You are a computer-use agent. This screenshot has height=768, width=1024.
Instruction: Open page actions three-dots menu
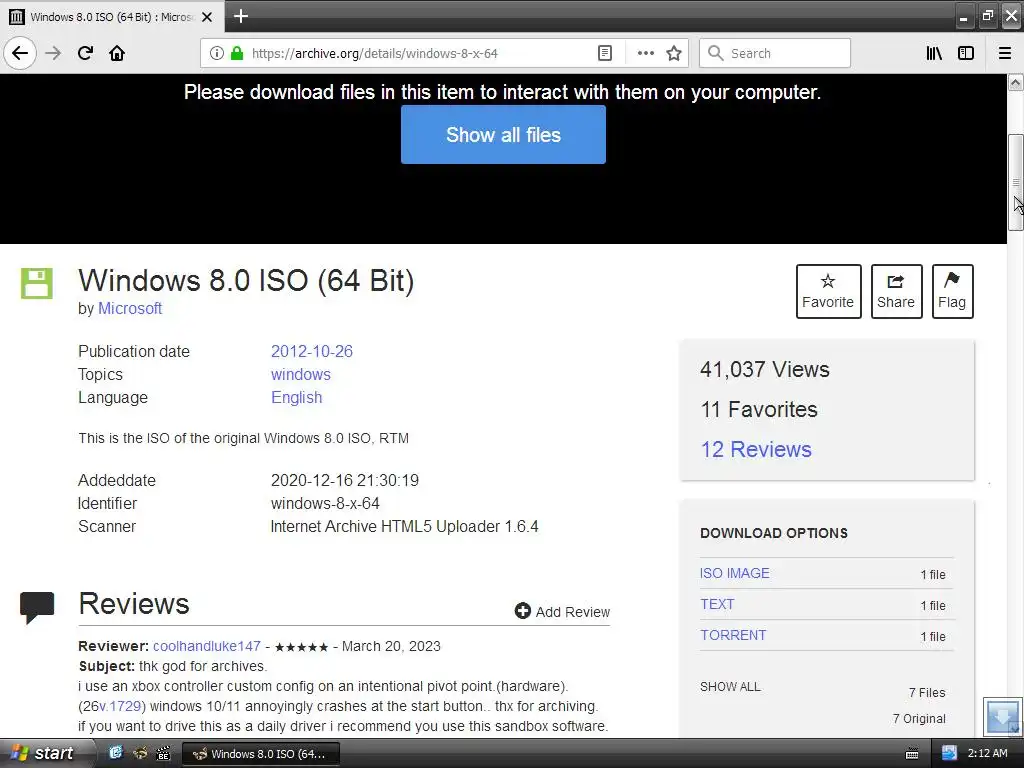pyautogui.click(x=645, y=54)
